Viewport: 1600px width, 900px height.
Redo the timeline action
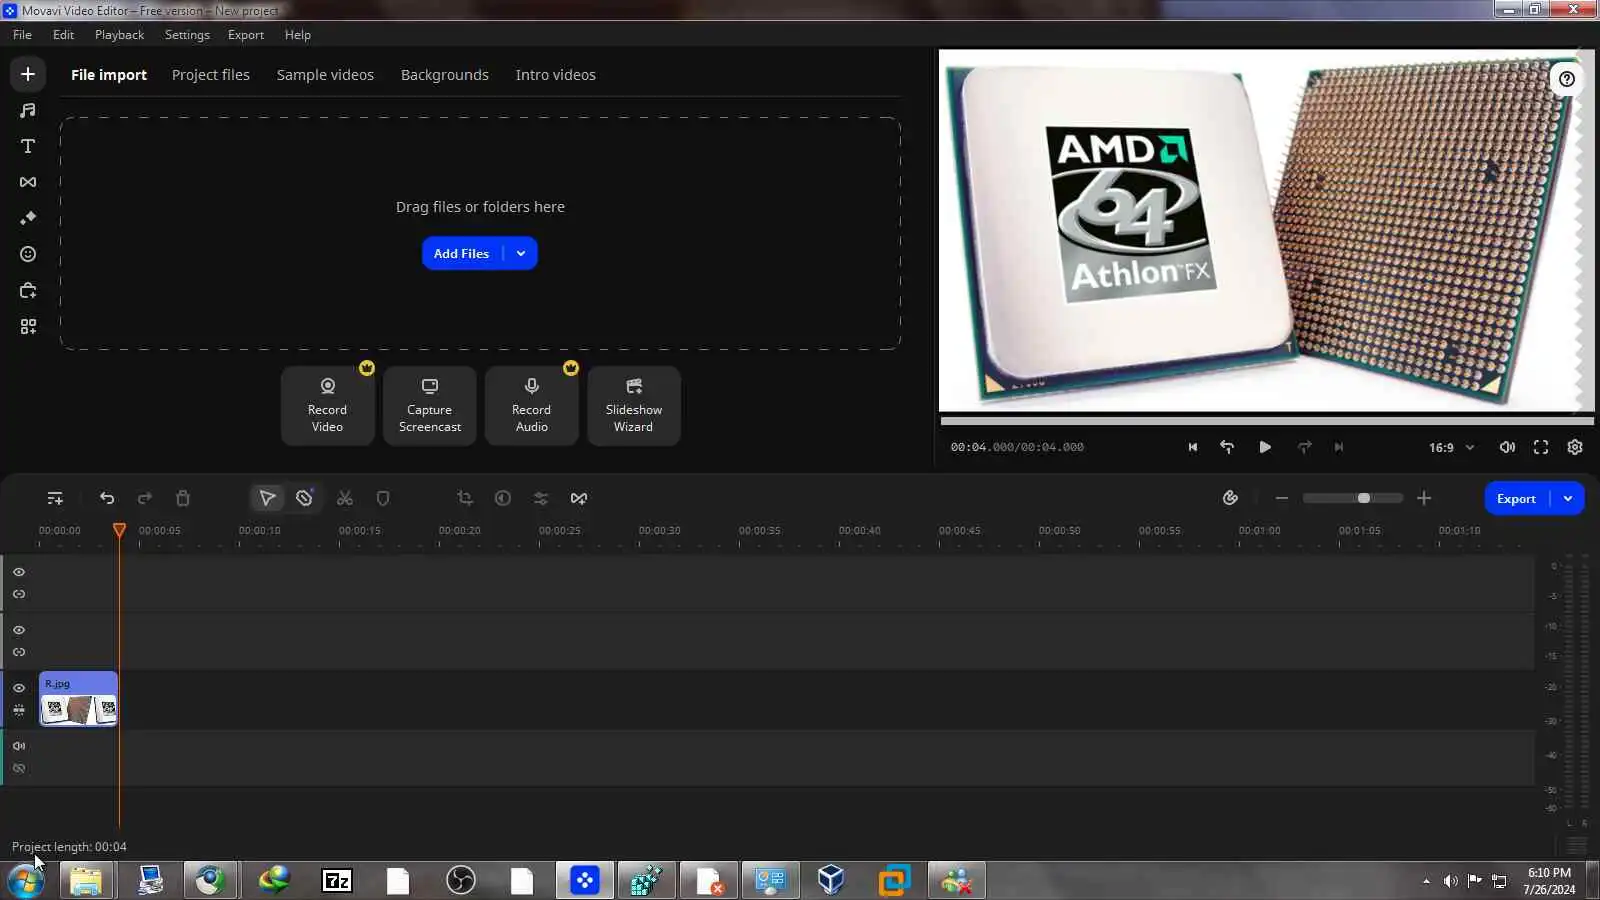tap(145, 498)
